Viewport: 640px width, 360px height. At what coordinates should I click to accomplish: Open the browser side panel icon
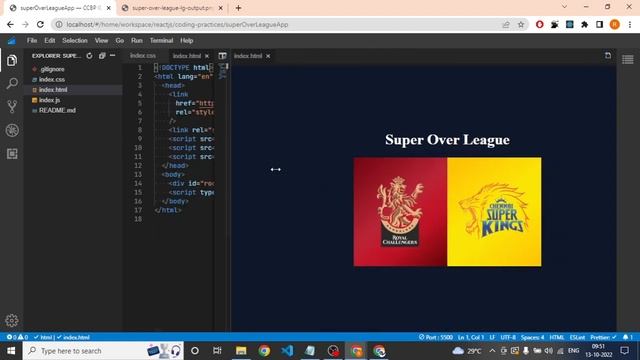click(x=599, y=24)
